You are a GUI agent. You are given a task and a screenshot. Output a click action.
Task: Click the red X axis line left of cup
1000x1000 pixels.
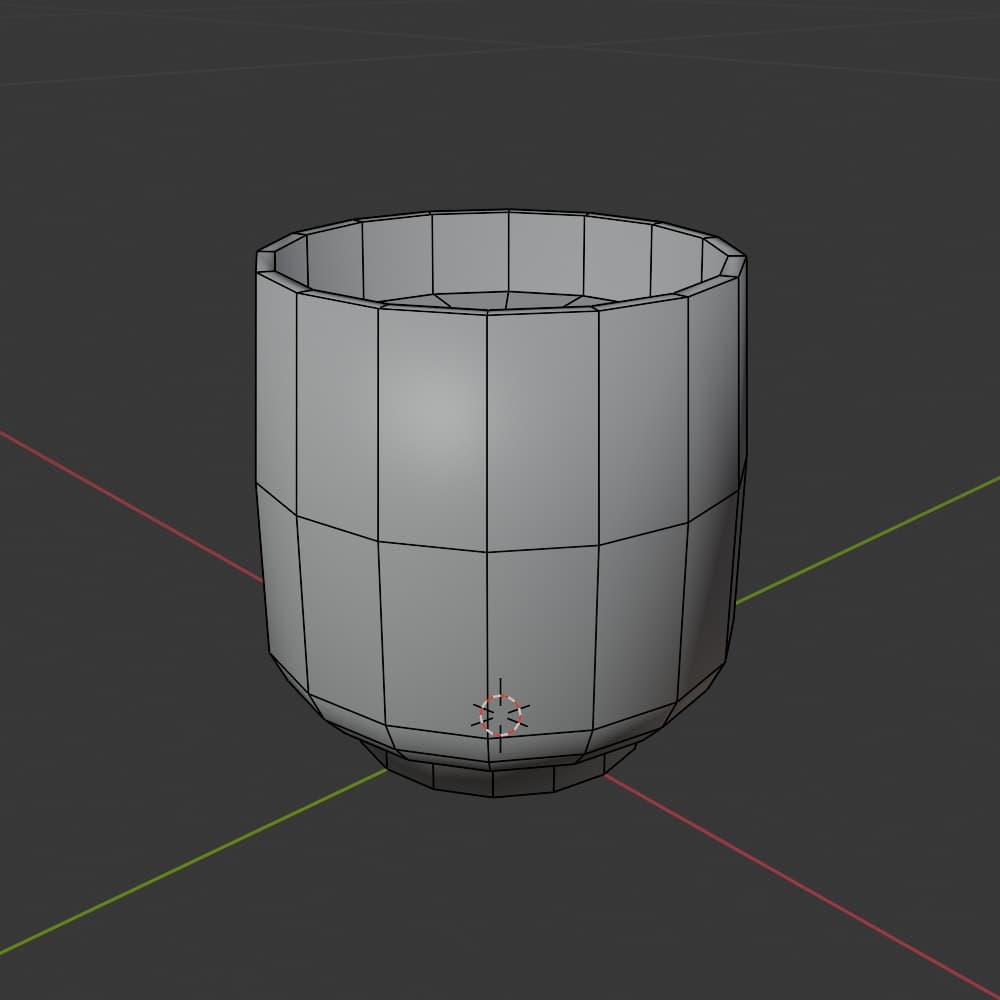click(131, 506)
